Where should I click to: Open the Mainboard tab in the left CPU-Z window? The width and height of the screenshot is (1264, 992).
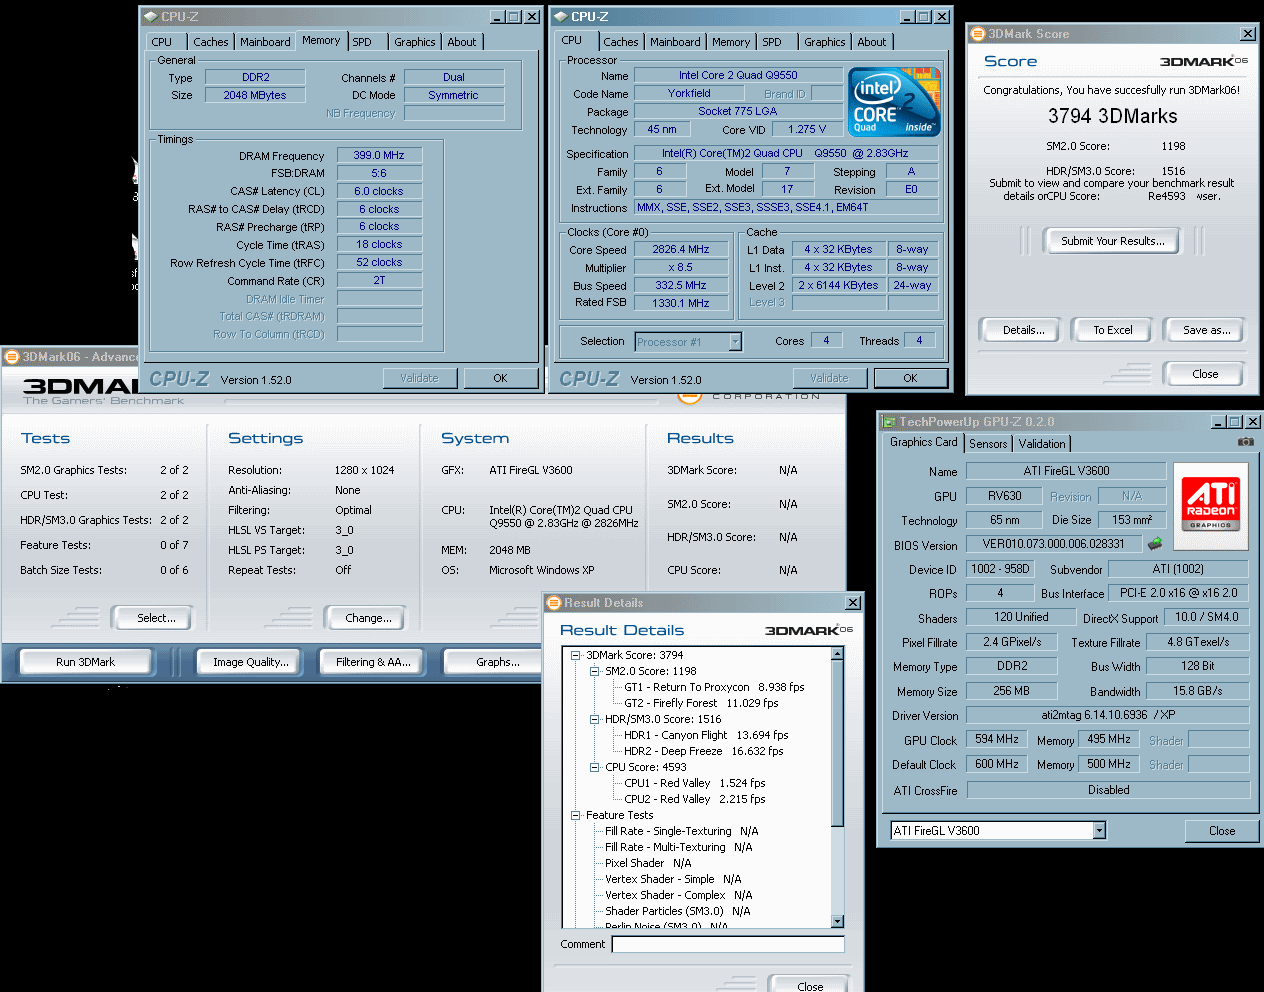265,42
